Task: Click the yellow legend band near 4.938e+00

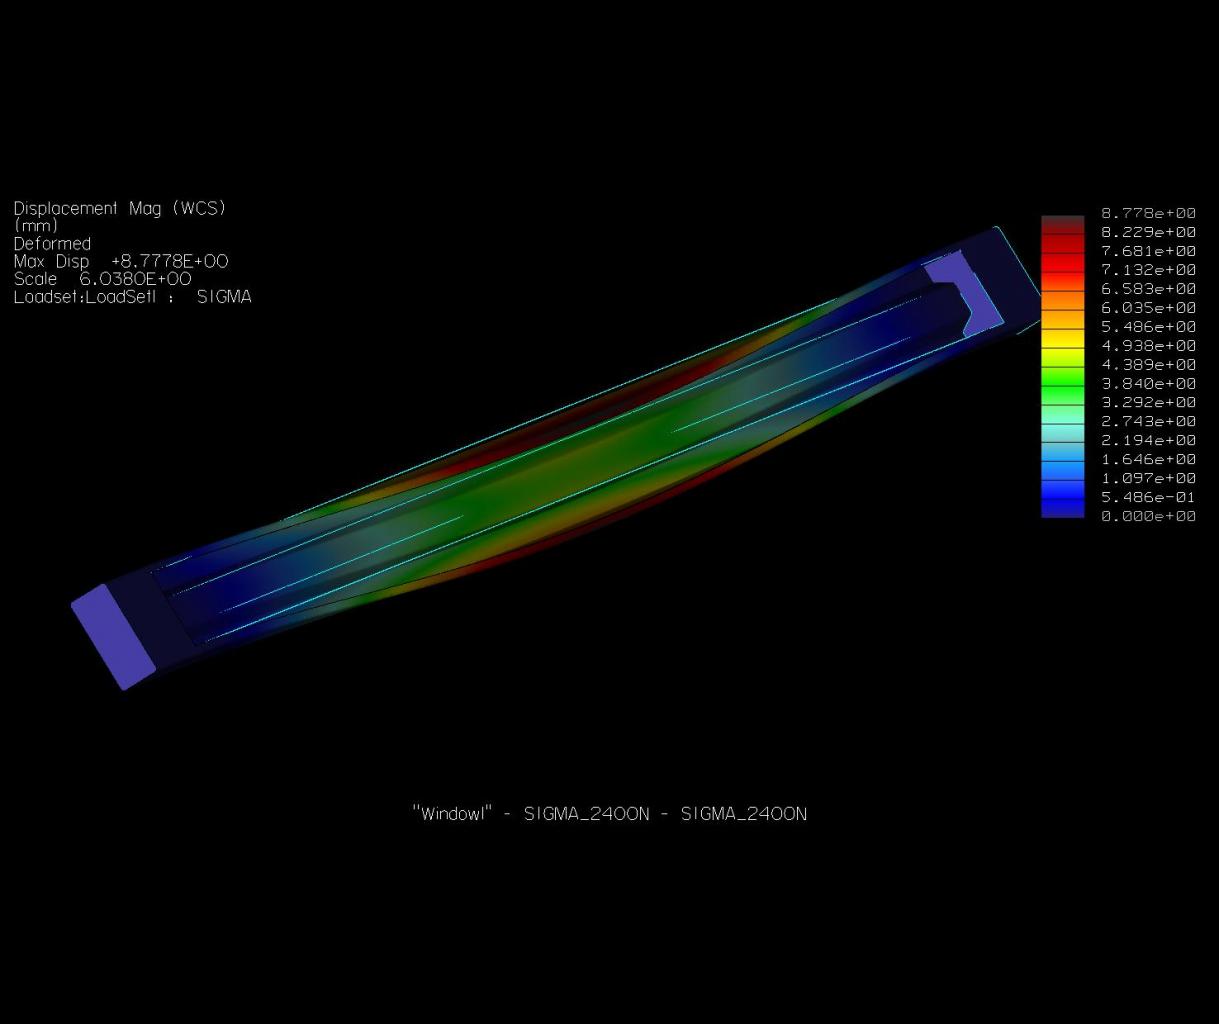Action: click(1062, 338)
